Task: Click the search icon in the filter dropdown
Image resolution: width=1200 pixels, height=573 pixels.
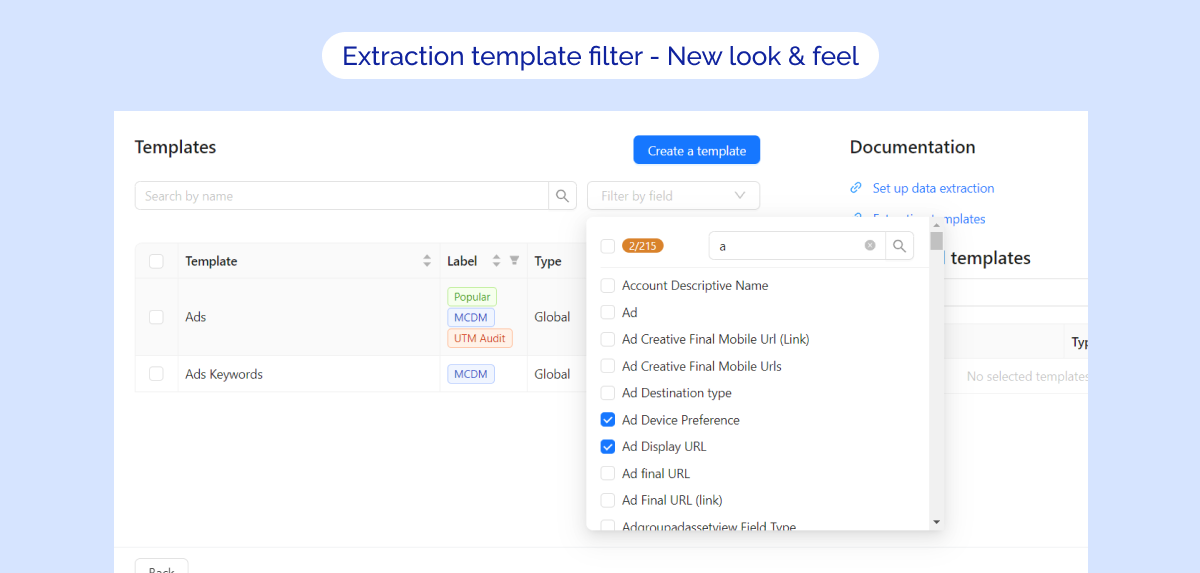Action: click(x=899, y=246)
